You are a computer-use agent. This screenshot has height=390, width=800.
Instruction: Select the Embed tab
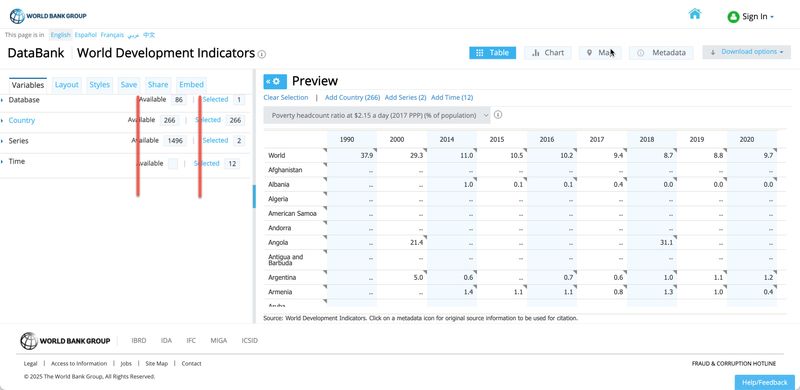pos(191,85)
